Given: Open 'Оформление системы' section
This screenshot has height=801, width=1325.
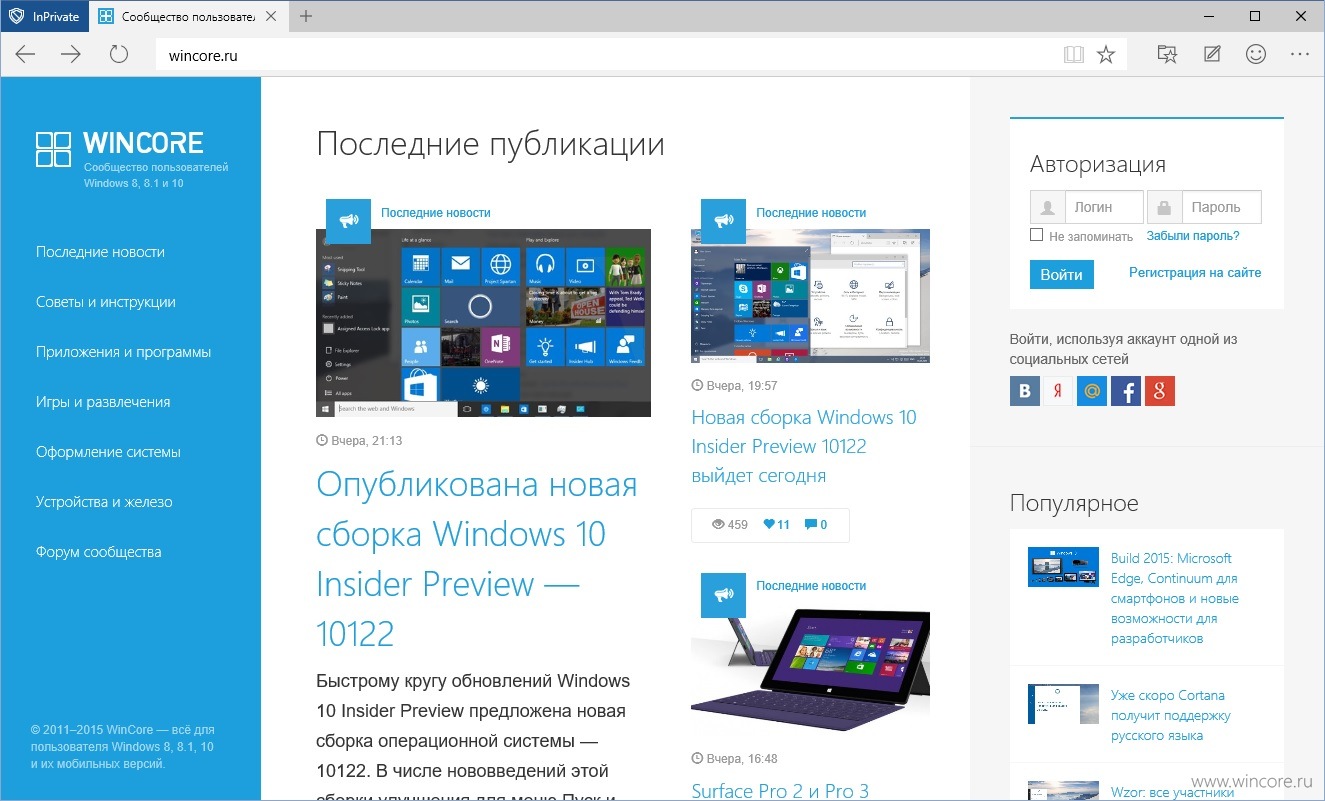Looking at the screenshot, I should [108, 452].
